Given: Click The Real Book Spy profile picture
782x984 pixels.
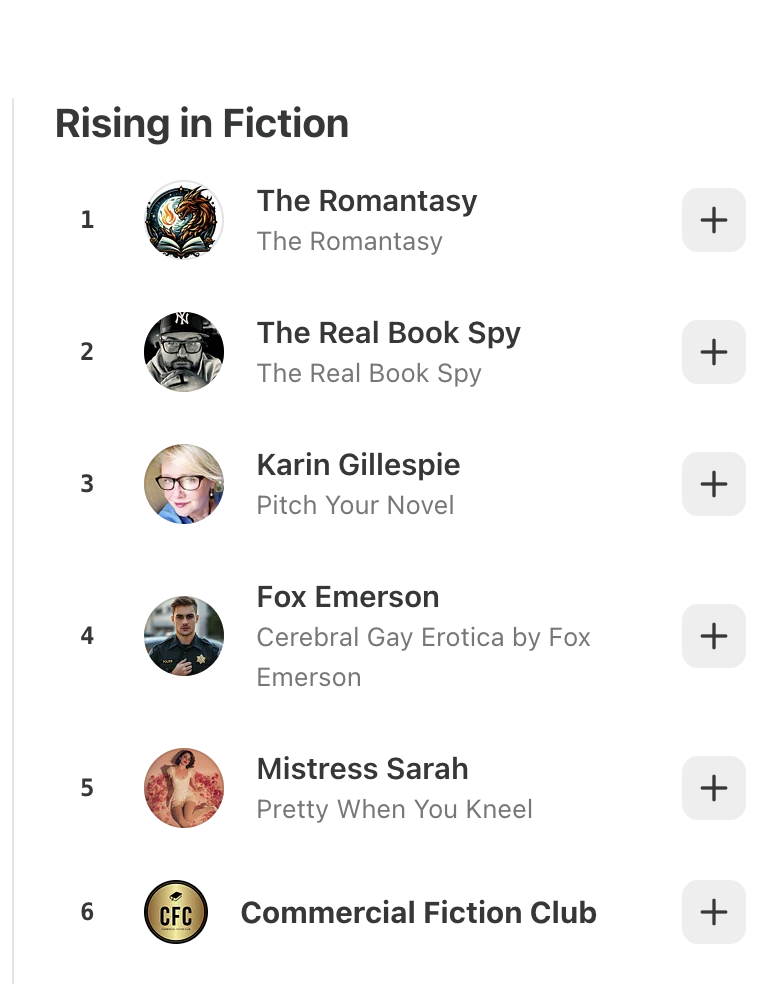Looking at the screenshot, I should [x=184, y=352].
